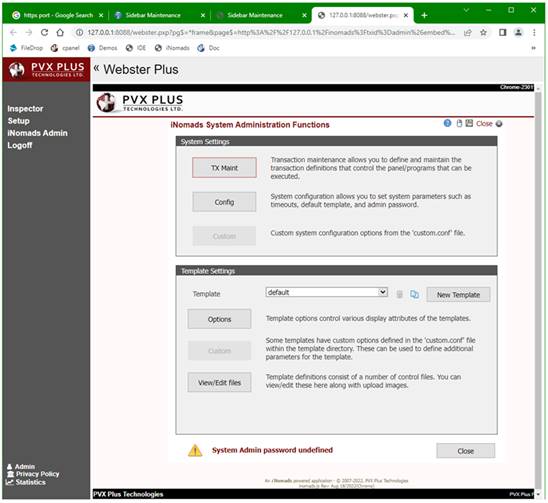Viewport: 548px width, 503px height.
Task: Click the PVX Plus sidebar logo
Action: tap(46, 70)
